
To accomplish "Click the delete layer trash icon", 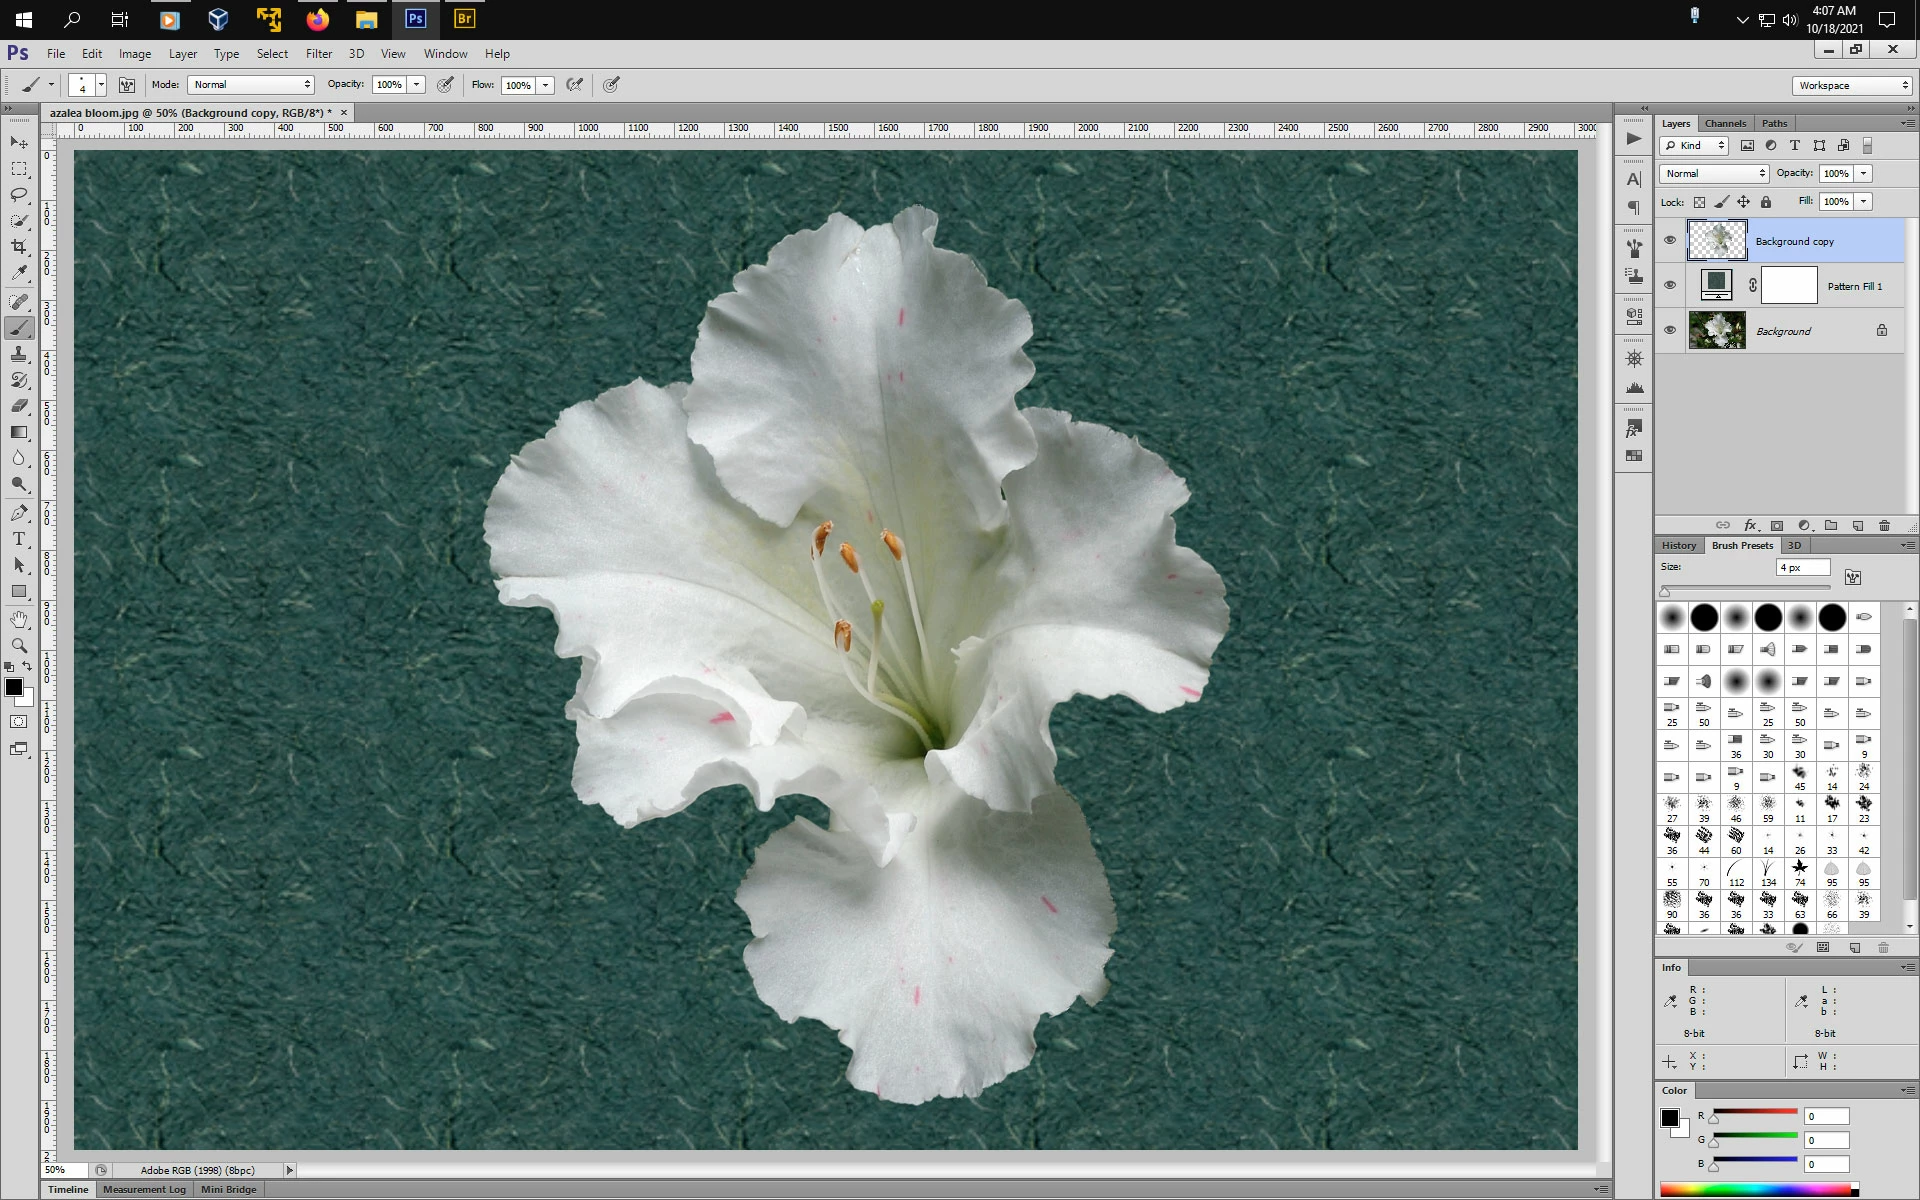I will click(1884, 526).
